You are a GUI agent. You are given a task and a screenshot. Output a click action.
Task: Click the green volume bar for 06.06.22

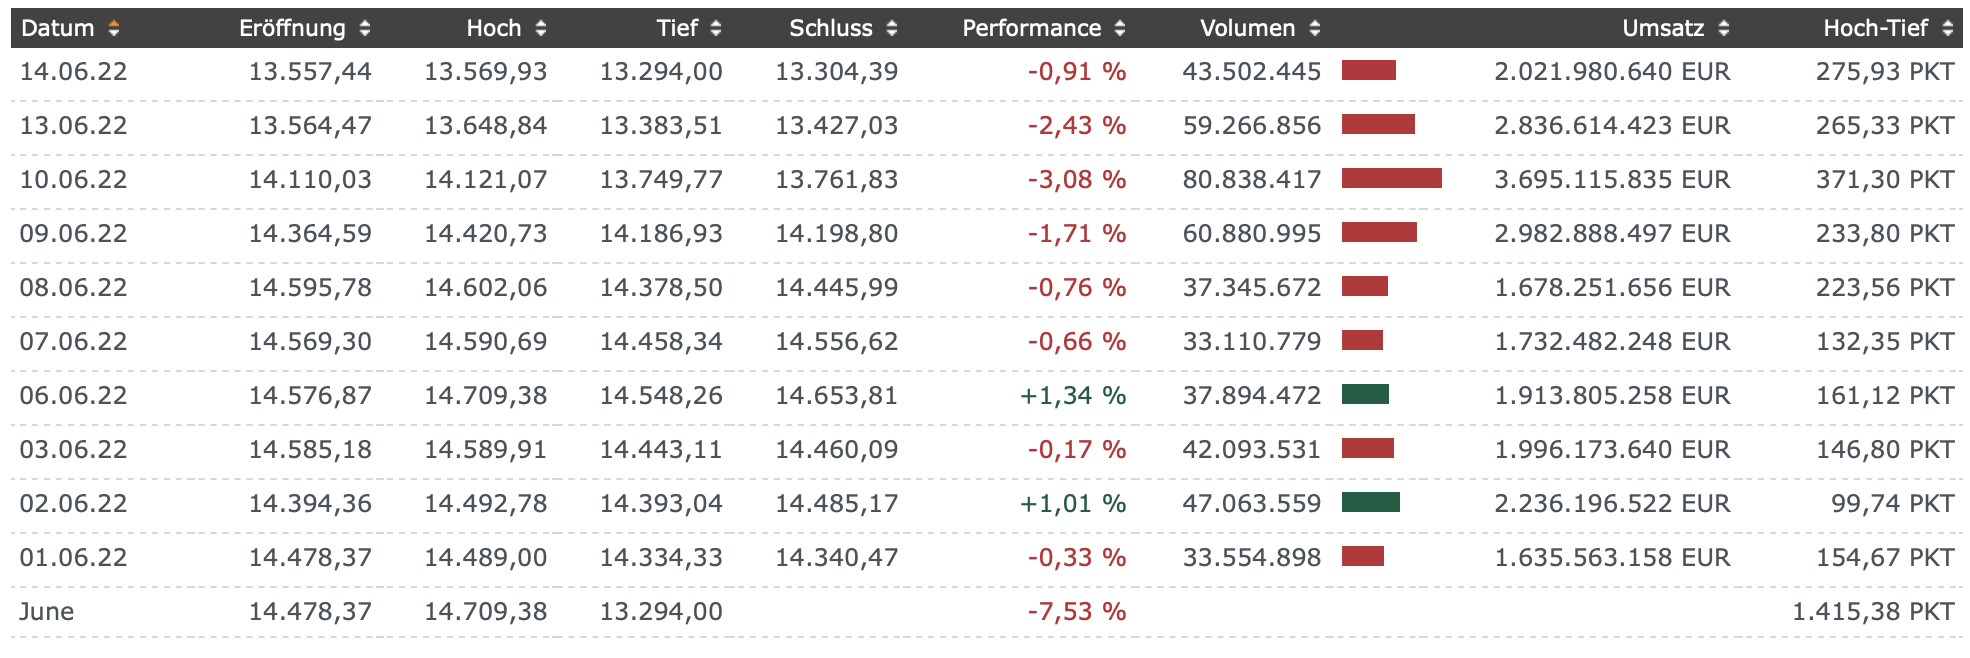(1365, 395)
